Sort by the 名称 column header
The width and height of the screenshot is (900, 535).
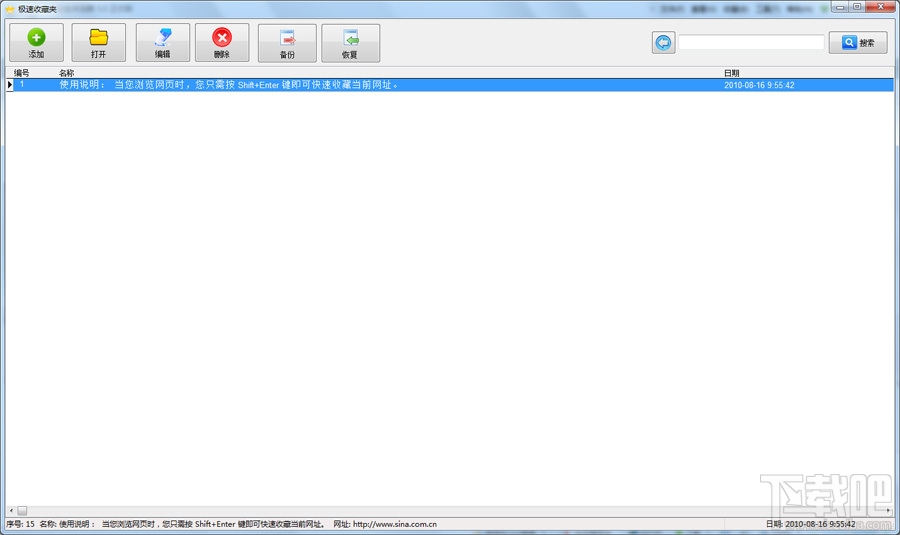pyautogui.click(x=67, y=73)
